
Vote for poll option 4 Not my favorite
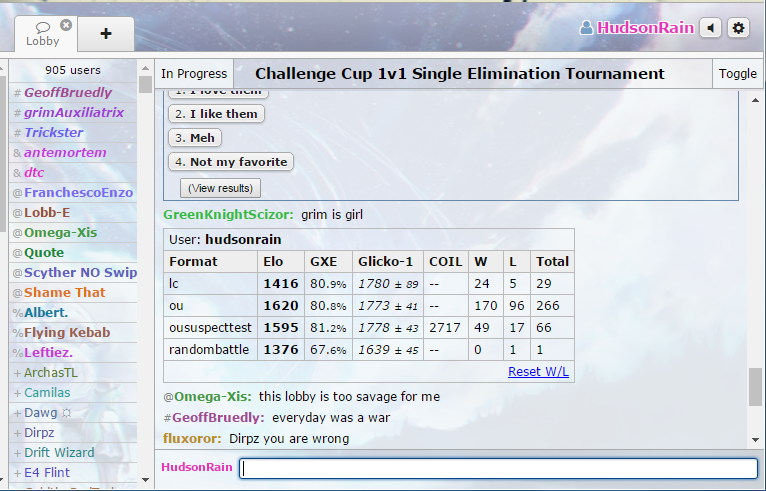pos(231,162)
